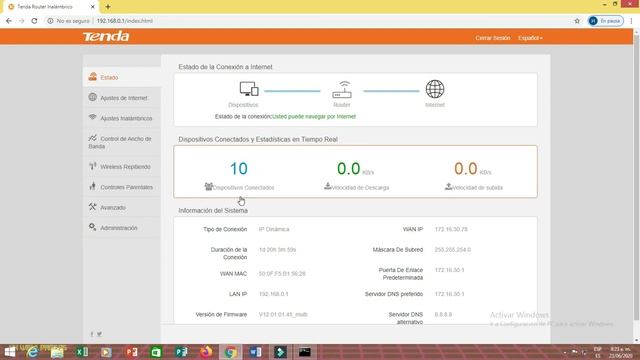This screenshot has height=360, width=640.
Task: Open the Windows Start menu
Action: 9,352
